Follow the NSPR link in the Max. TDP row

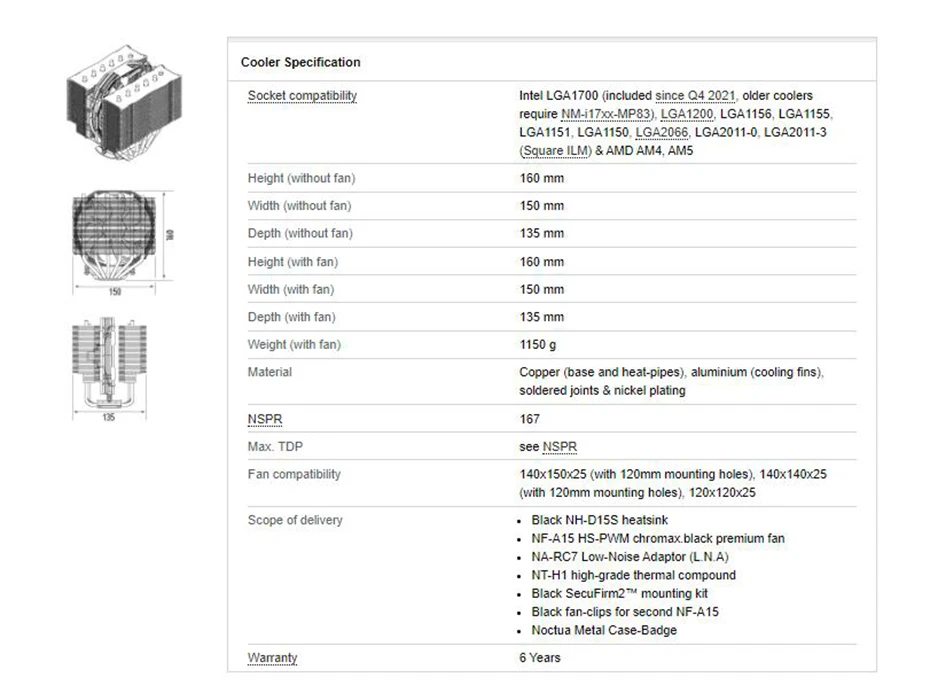click(560, 447)
